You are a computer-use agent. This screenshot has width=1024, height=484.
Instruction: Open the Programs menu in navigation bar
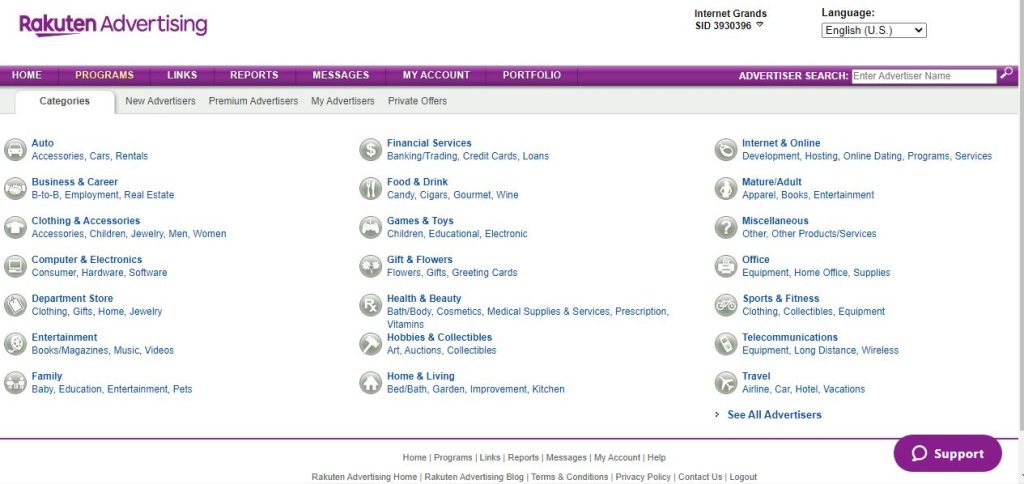[x=104, y=75]
